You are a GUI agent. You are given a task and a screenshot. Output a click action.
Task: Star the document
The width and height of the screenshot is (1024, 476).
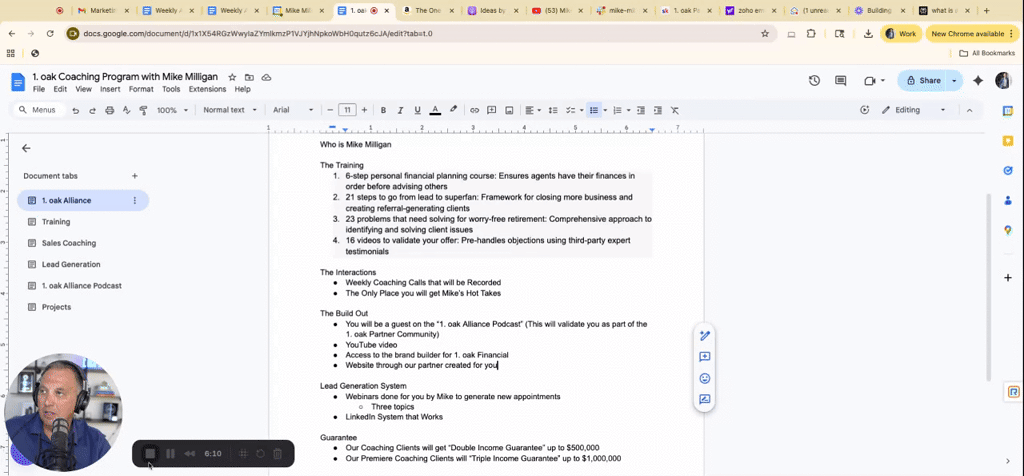232,77
